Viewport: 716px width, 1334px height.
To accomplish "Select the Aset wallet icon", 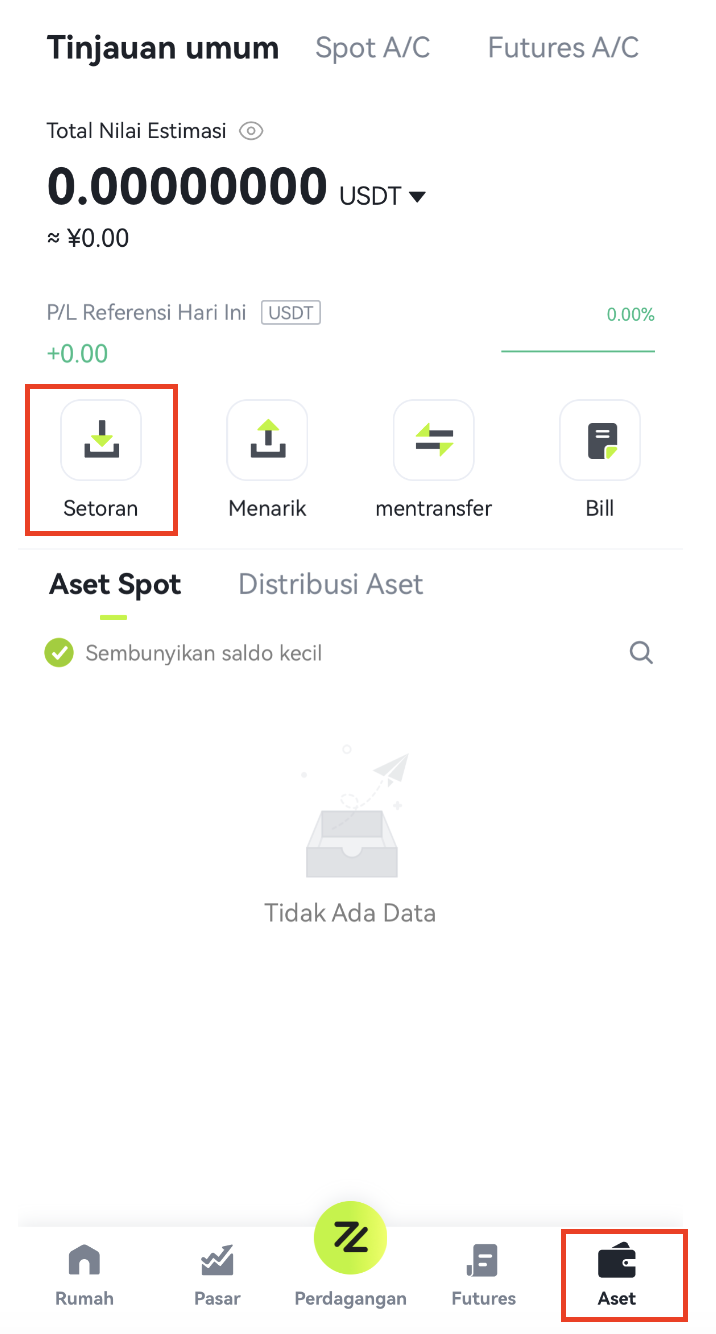I will (617, 1262).
